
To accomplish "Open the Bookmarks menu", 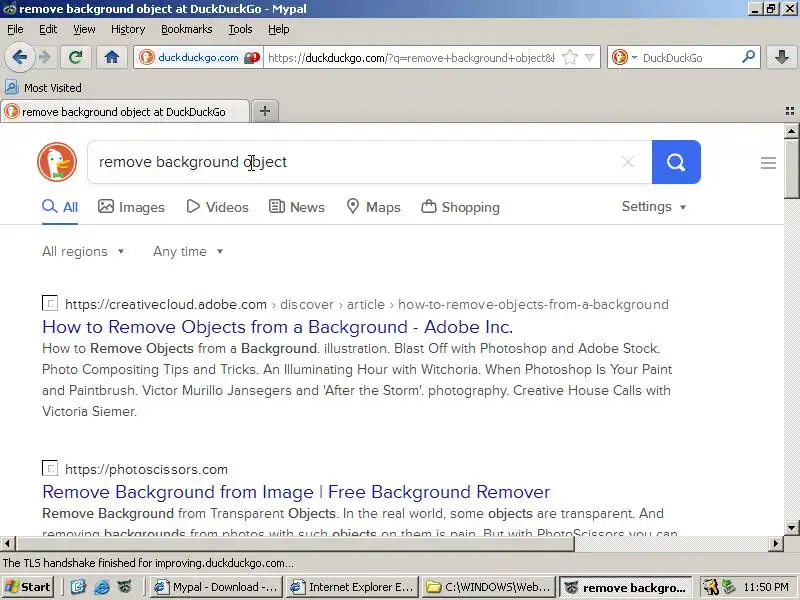I will click(x=187, y=29).
